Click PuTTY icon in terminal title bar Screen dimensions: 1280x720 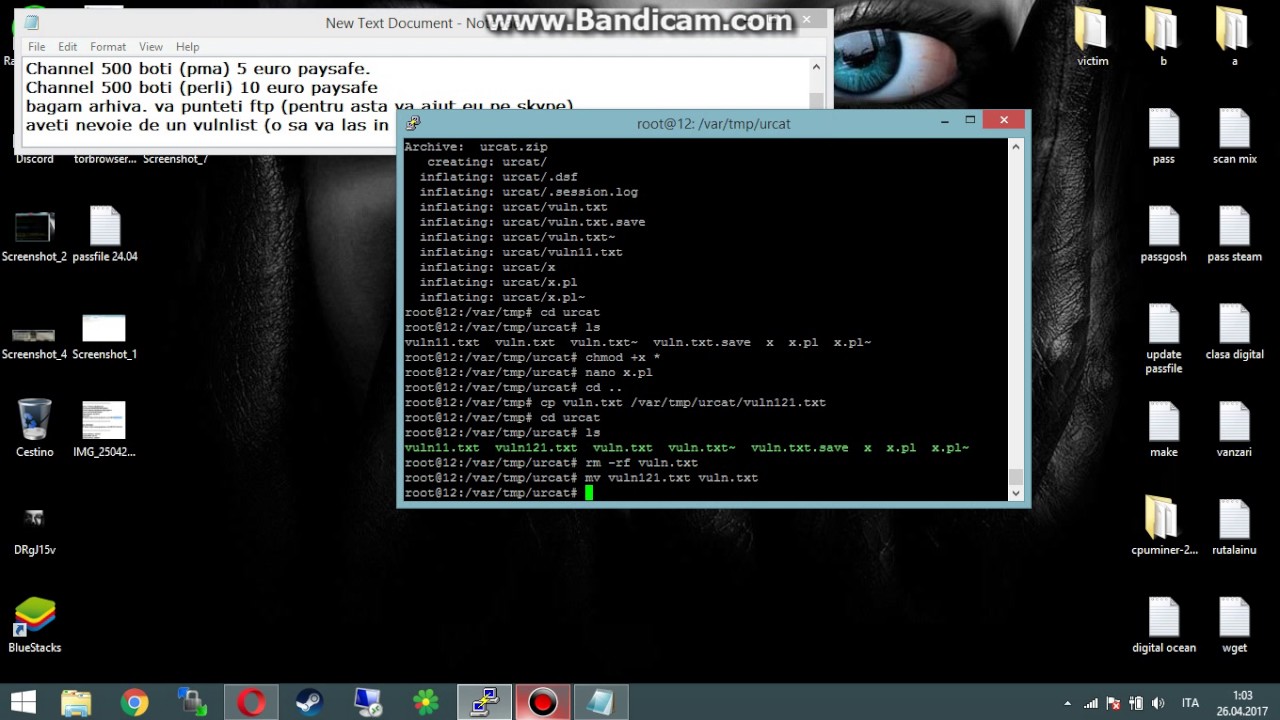413,122
